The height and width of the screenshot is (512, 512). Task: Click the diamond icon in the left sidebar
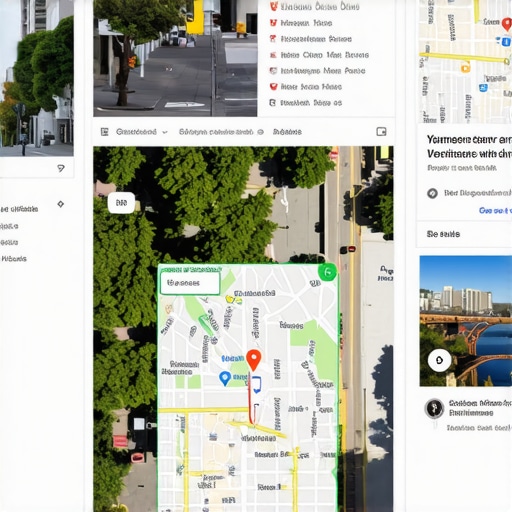coord(60,204)
